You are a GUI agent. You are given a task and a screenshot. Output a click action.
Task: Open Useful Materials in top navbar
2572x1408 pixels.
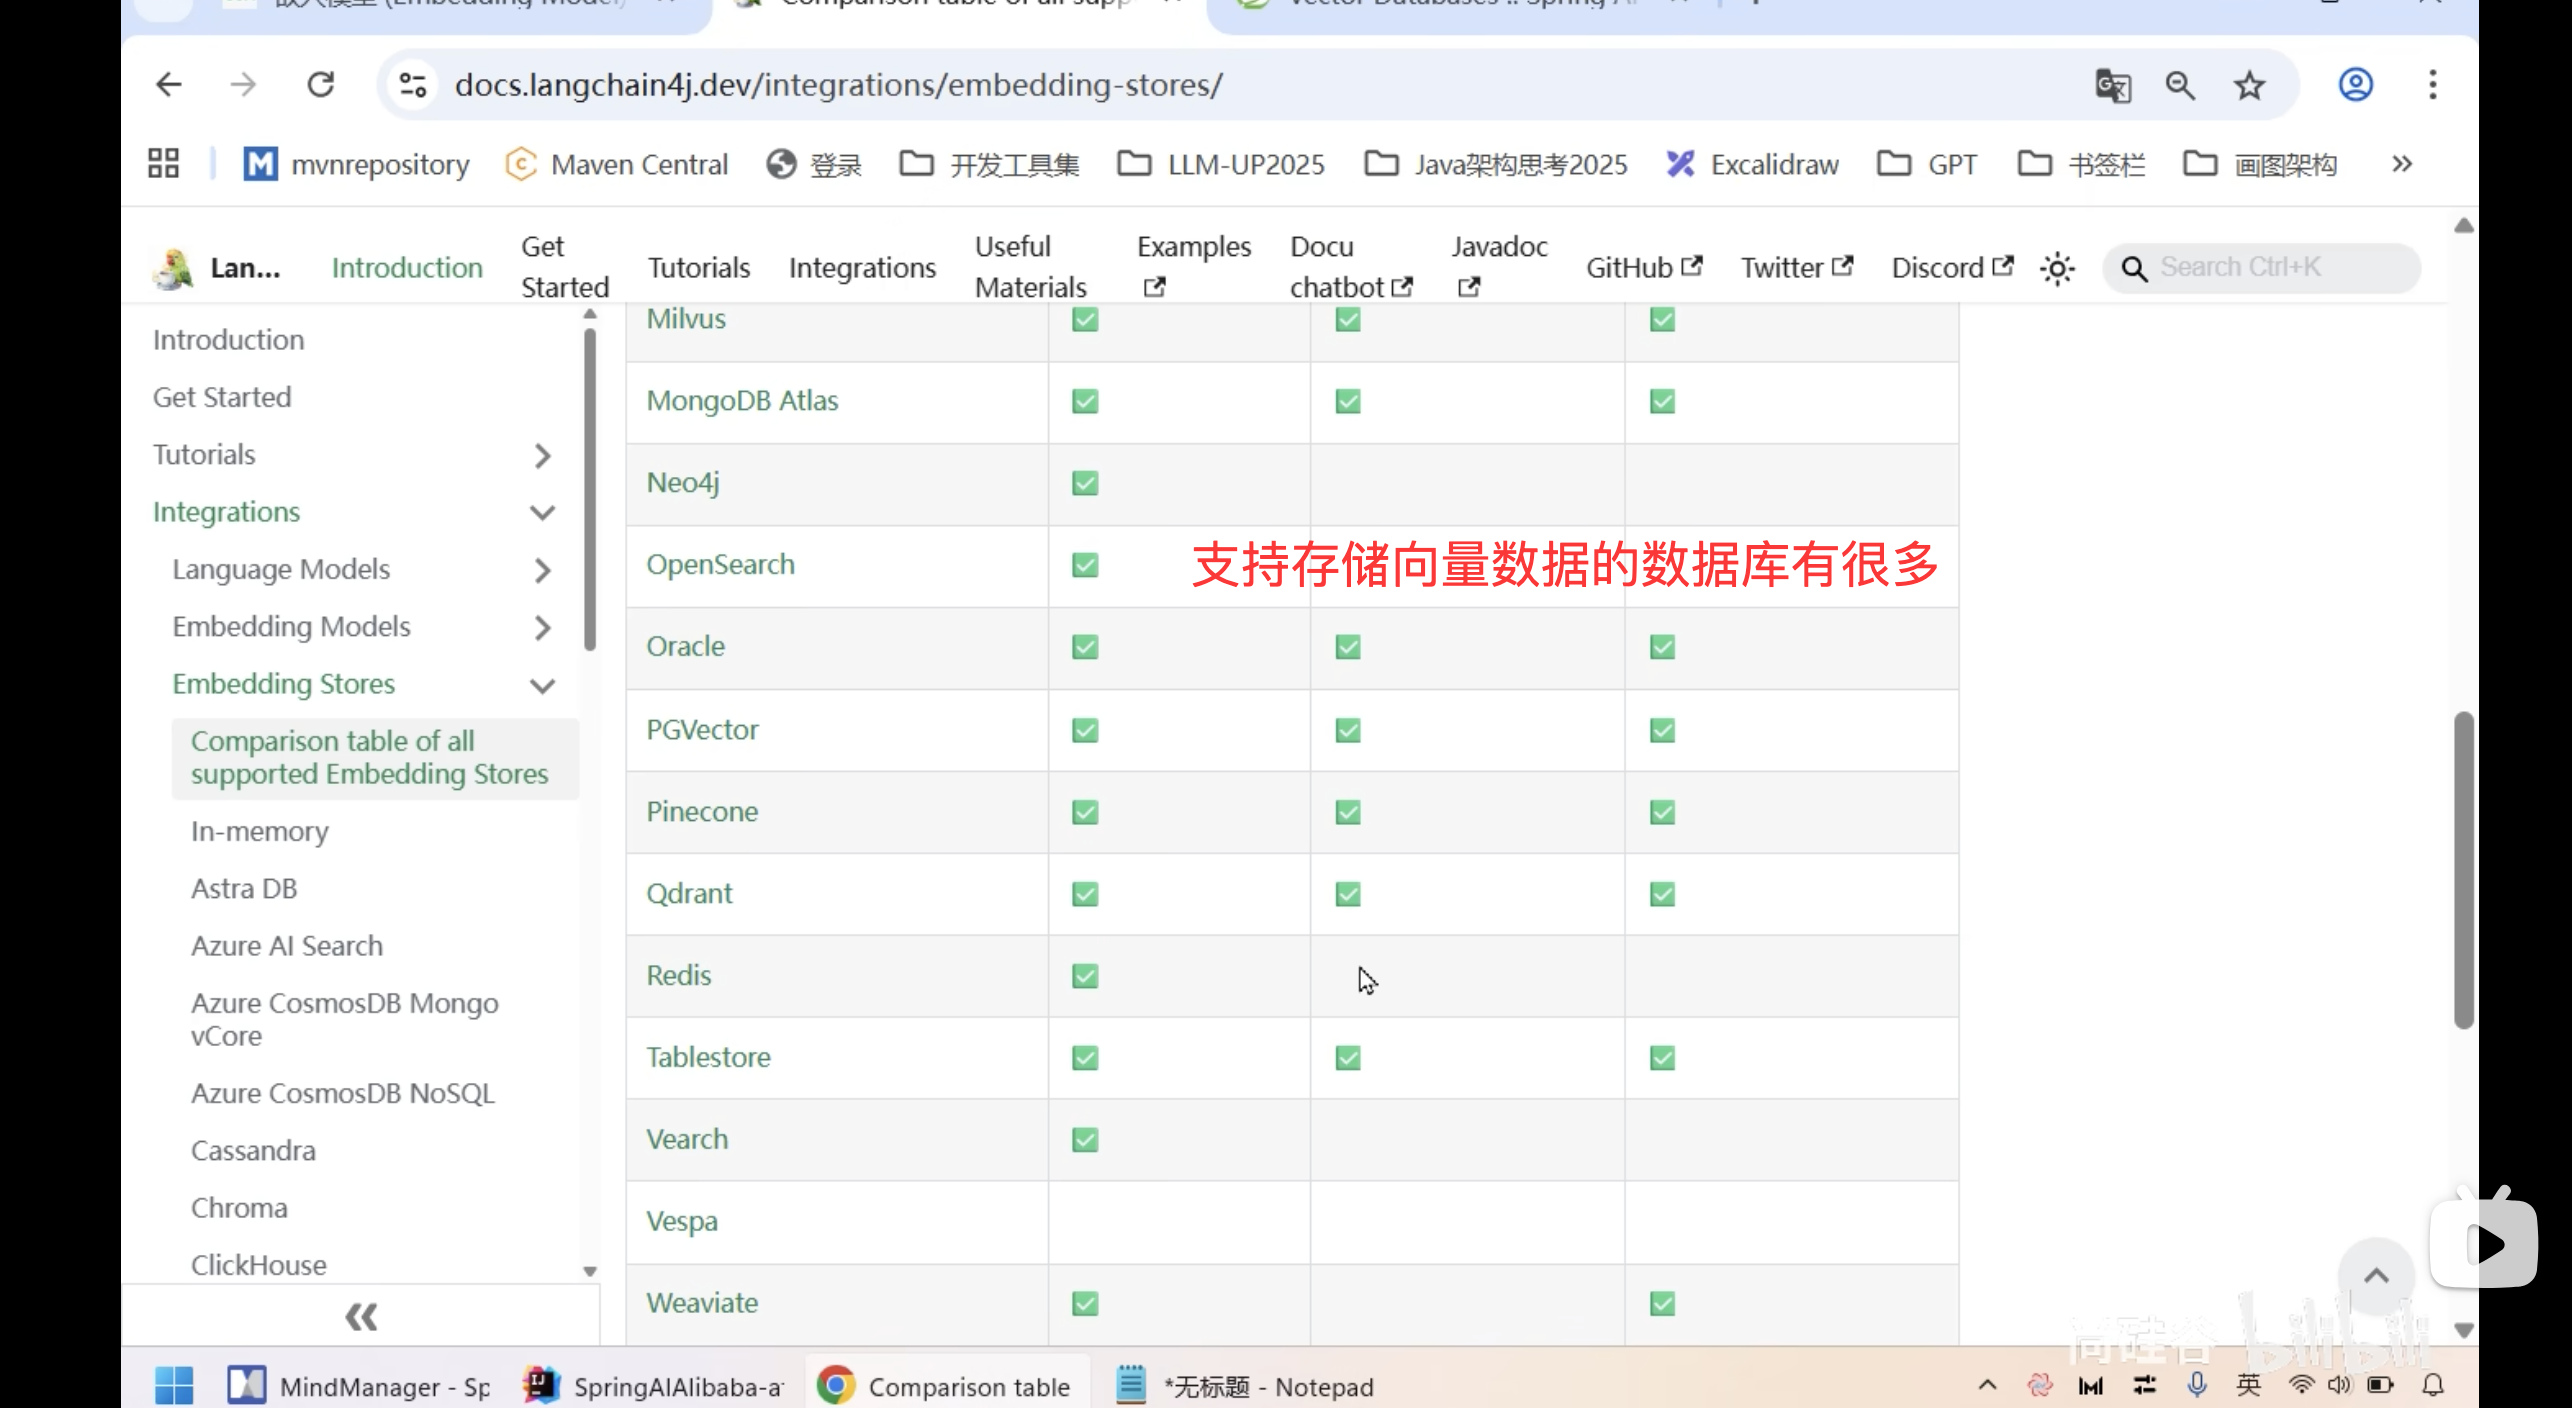point(1030,267)
